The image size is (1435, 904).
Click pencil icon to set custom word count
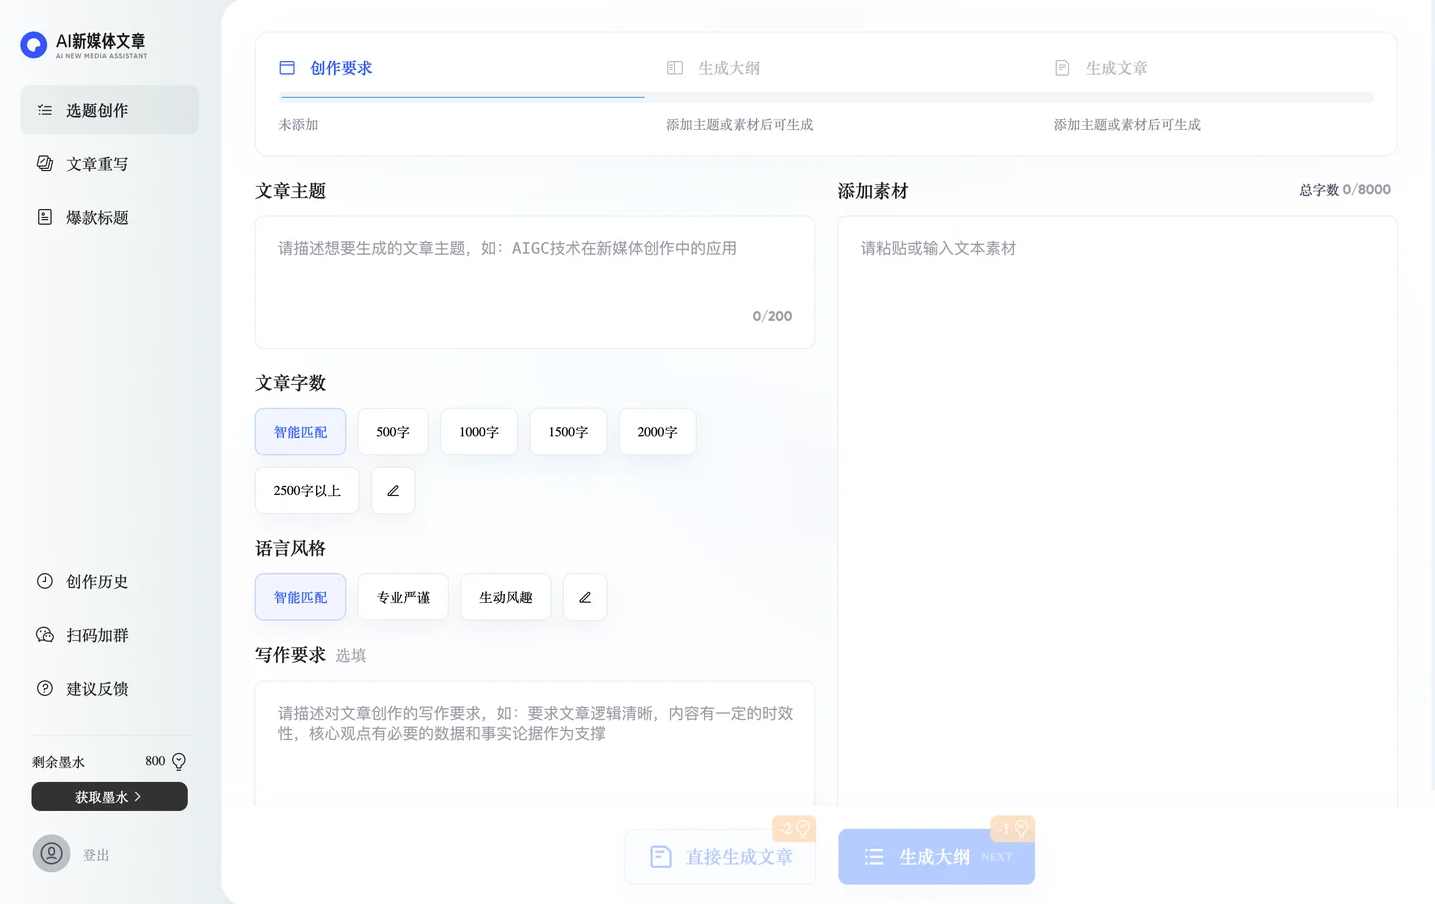click(392, 490)
